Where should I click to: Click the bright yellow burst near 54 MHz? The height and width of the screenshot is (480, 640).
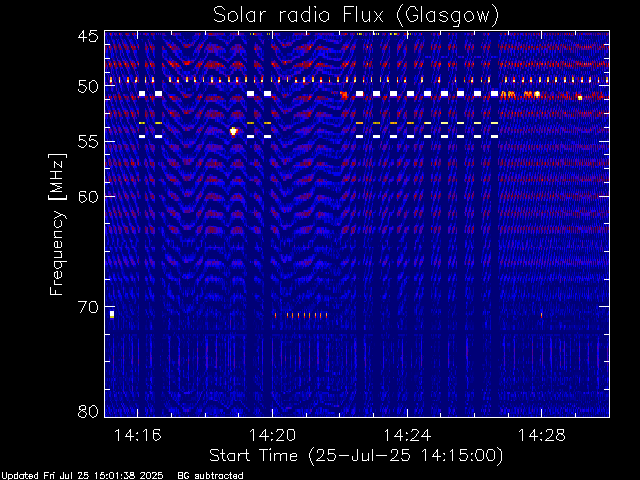click(x=233, y=131)
